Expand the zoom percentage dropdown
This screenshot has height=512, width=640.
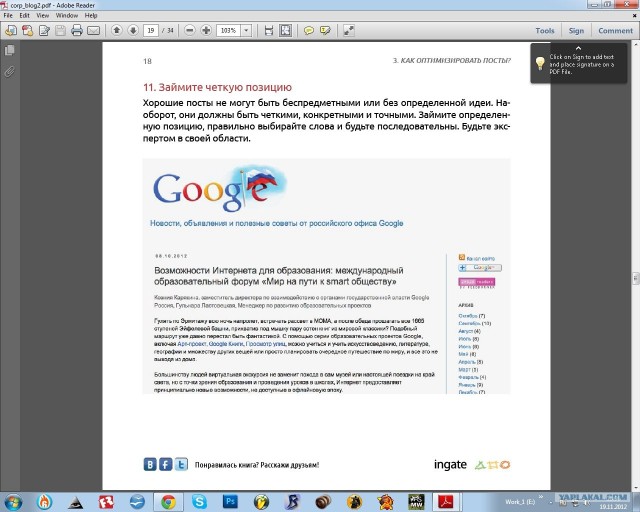(245, 31)
